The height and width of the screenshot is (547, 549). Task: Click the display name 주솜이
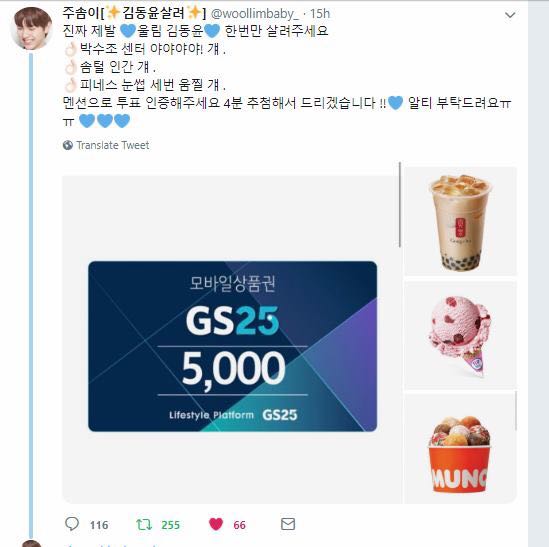(82, 13)
